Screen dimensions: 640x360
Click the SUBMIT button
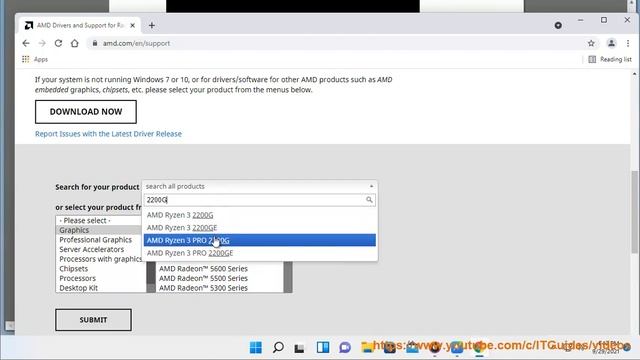point(93,320)
